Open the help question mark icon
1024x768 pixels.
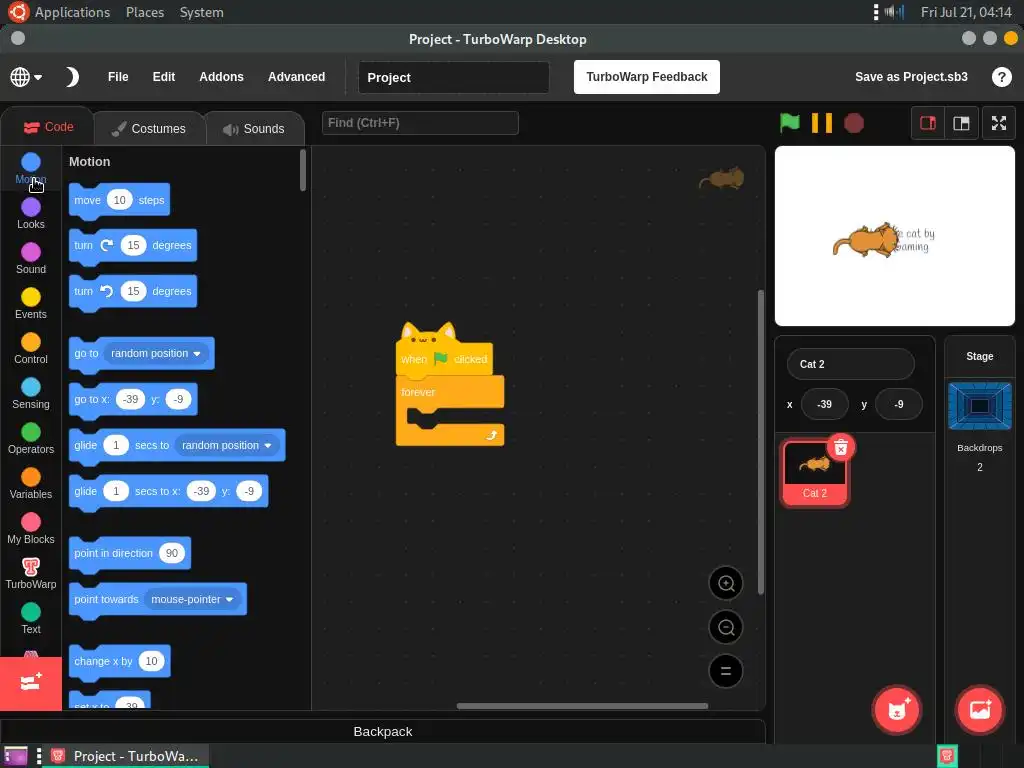[x=1001, y=77]
